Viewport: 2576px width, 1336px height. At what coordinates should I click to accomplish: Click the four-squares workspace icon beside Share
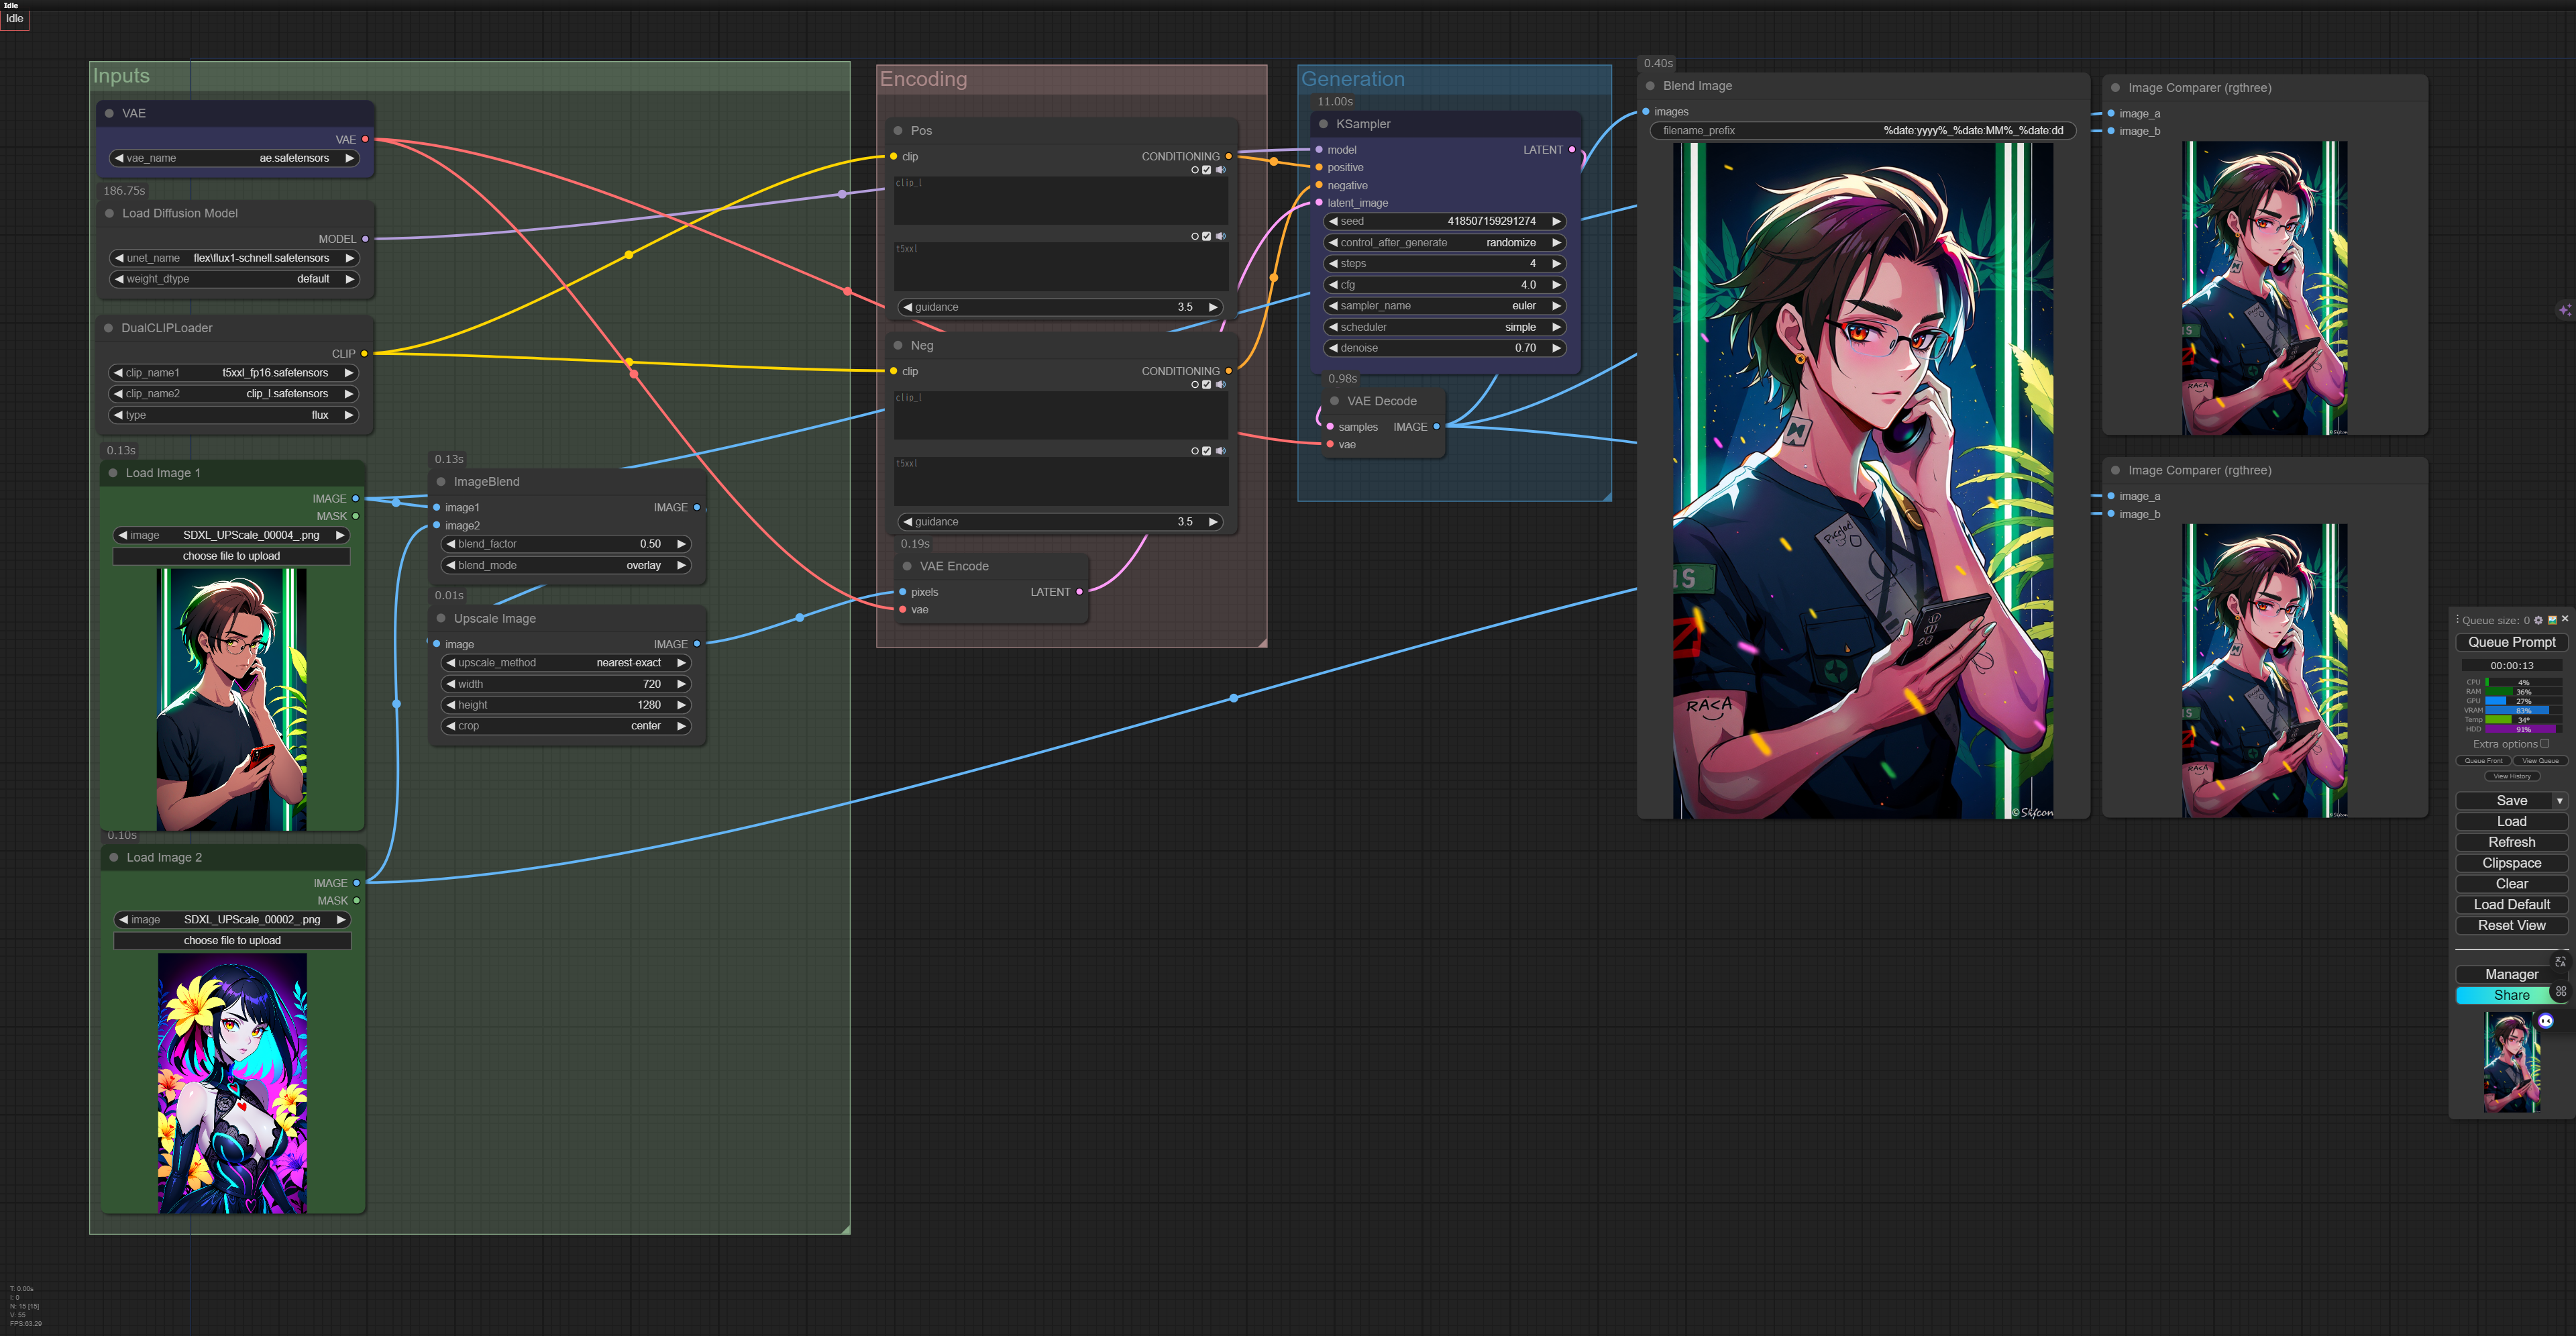2561,992
